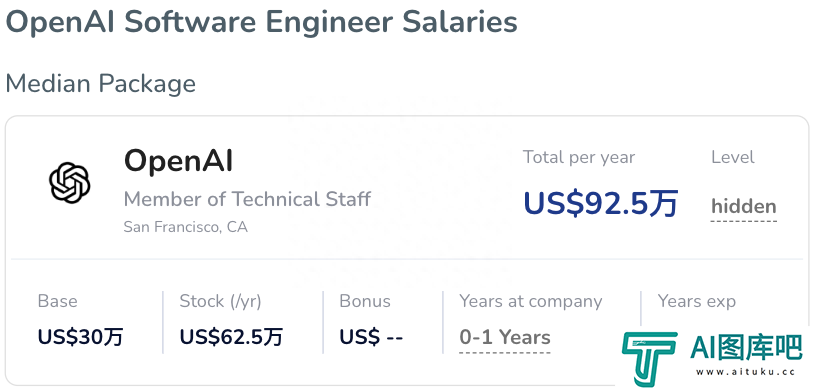The image size is (815, 391).
Task: Click the OpenAI Software Engineer Salaries title
Action: 261,22
